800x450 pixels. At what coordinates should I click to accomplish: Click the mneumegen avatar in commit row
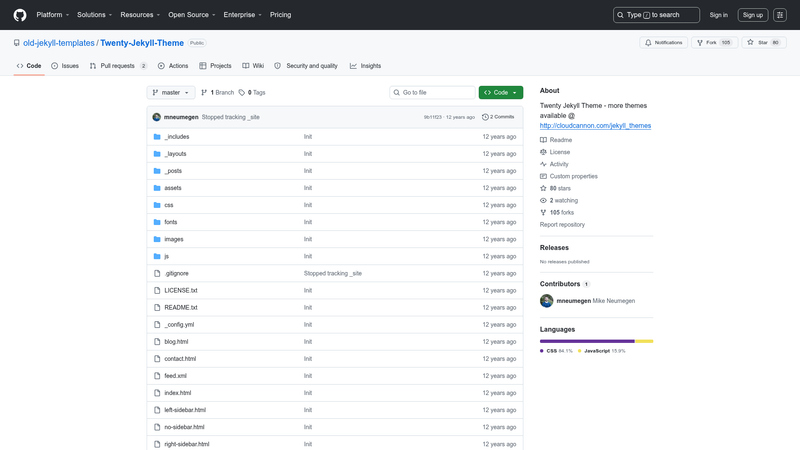tap(157, 117)
